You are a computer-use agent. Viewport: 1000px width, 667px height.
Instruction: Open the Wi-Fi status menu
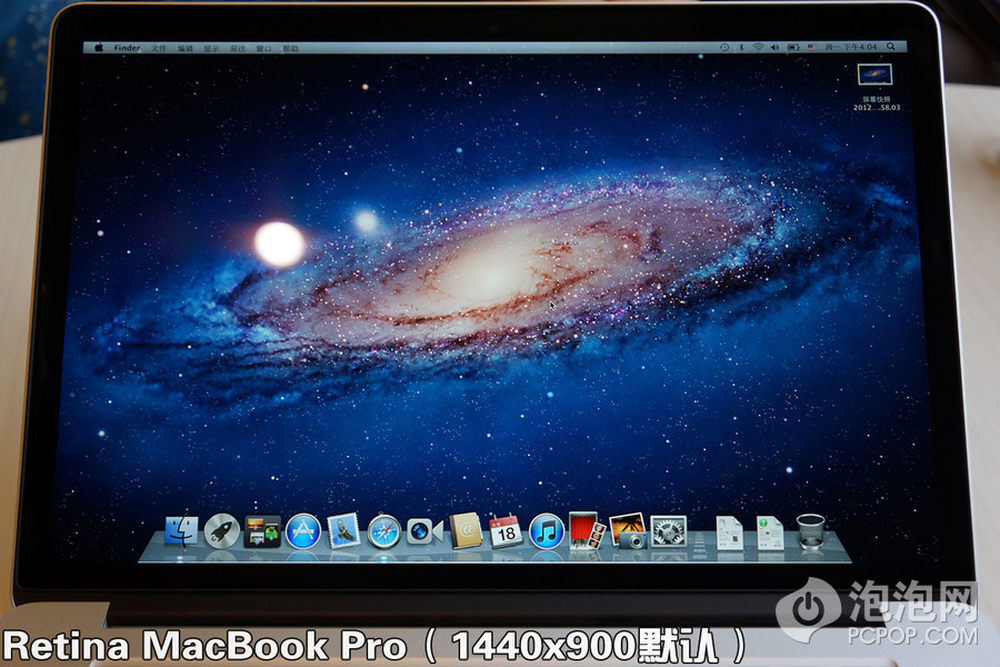pos(758,47)
